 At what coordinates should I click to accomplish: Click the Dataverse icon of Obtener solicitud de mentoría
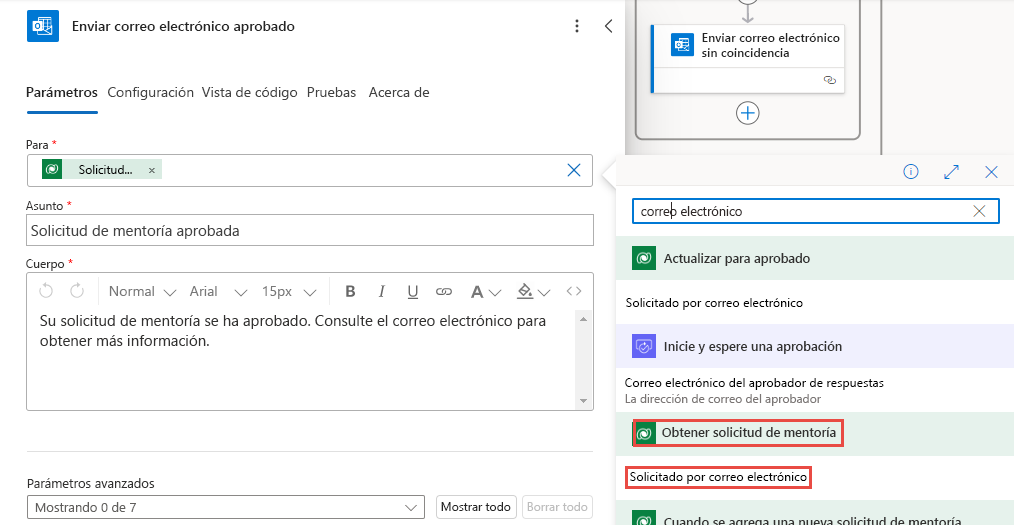643,433
